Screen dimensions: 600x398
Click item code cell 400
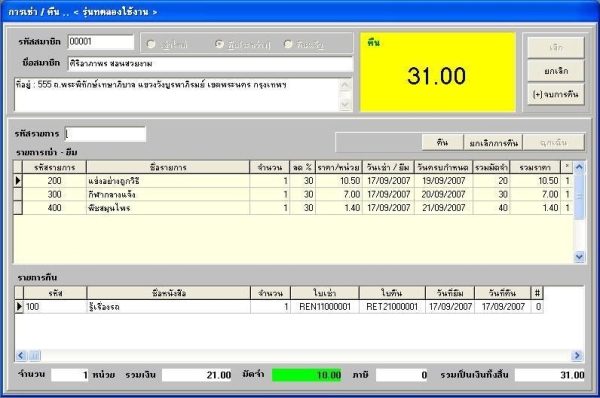[x=54, y=207]
